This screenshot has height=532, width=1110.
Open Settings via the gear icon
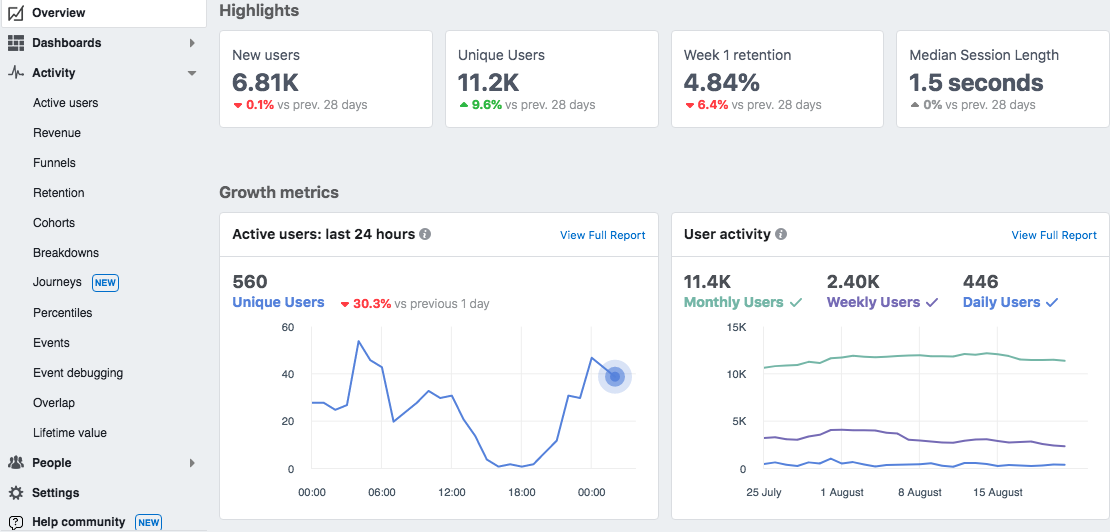click(16, 492)
